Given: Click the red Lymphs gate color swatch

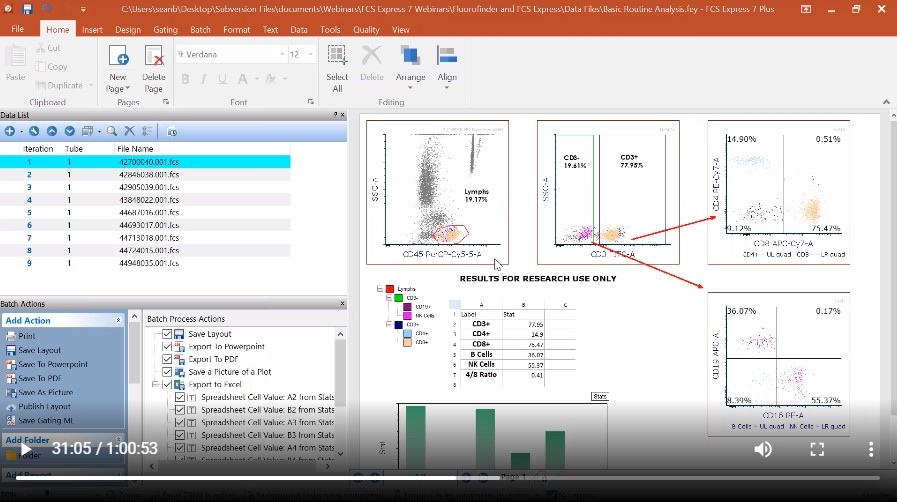Looking at the screenshot, I should 390,289.
